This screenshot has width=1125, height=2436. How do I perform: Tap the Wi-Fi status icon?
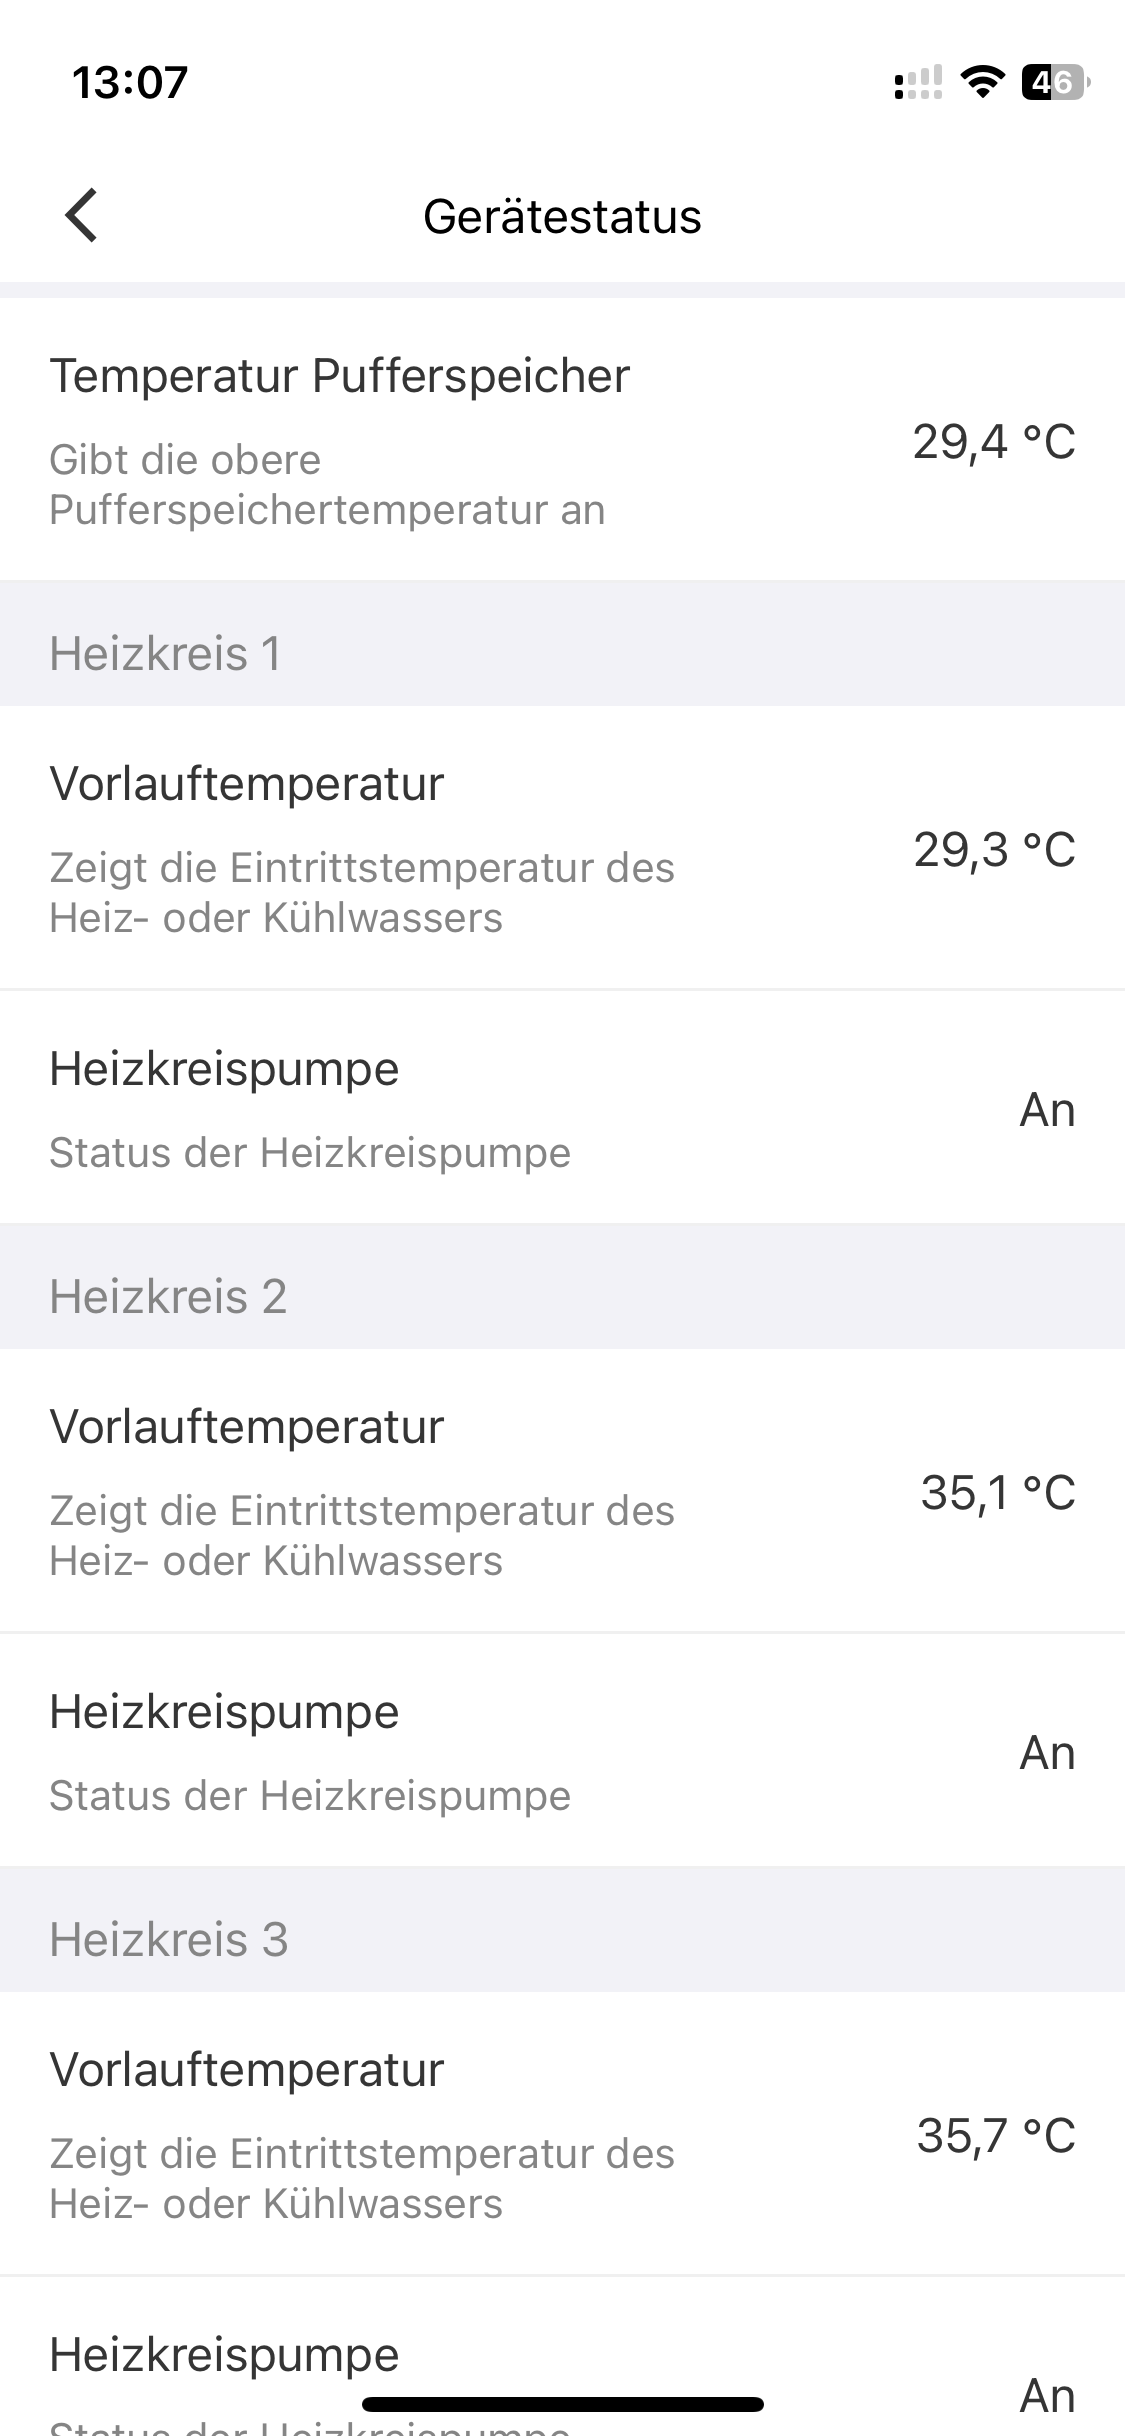pos(982,82)
